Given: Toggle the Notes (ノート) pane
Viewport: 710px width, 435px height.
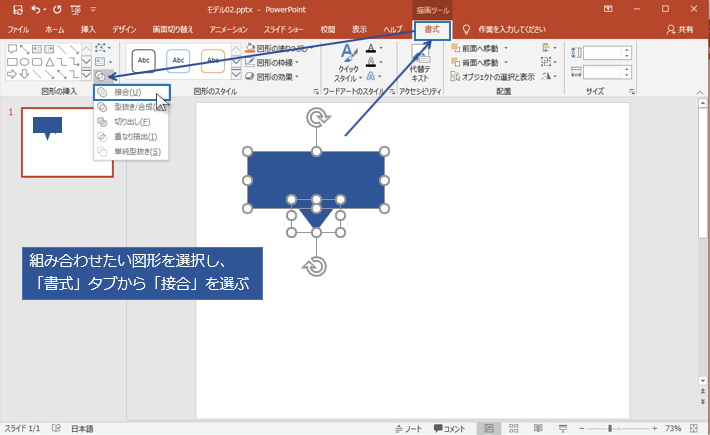Looking at the screenshot, I should tap(408, 429).
